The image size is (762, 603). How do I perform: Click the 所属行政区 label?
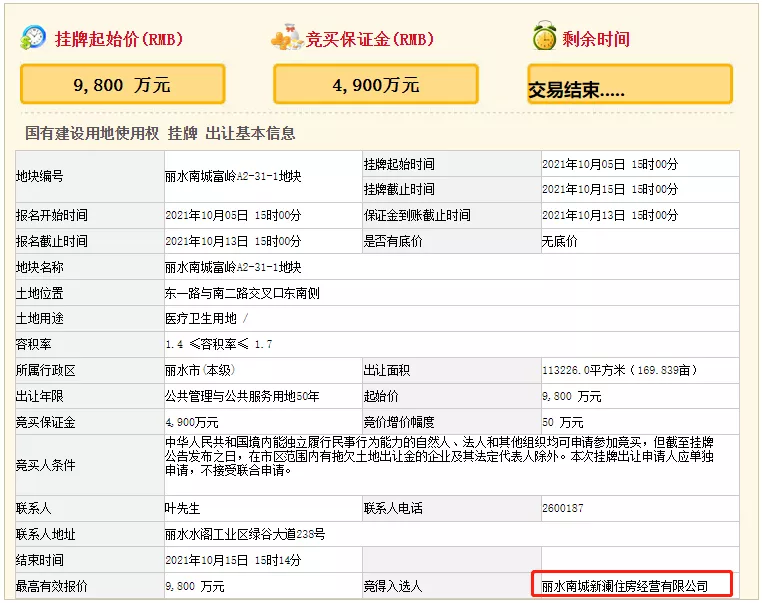(46, 370)
